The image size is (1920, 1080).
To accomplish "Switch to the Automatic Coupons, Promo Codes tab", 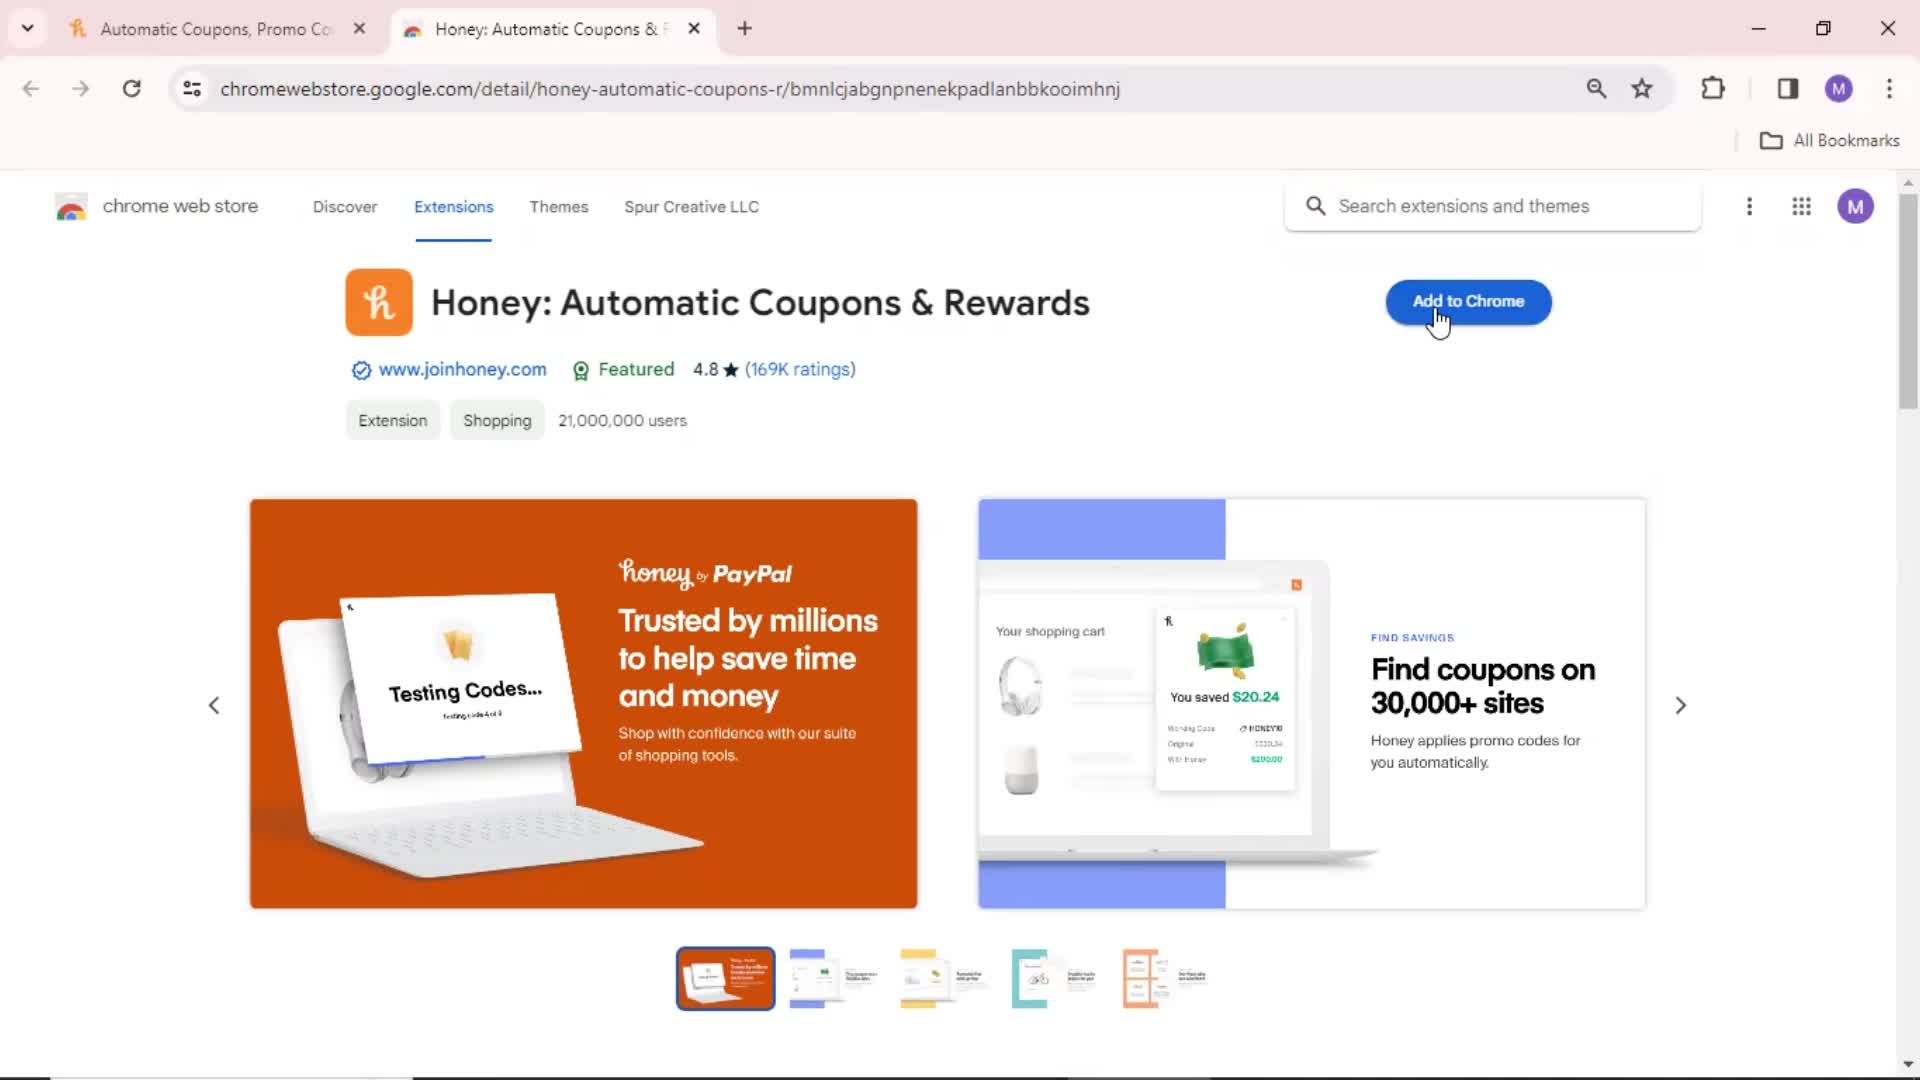I will [217, 29].
